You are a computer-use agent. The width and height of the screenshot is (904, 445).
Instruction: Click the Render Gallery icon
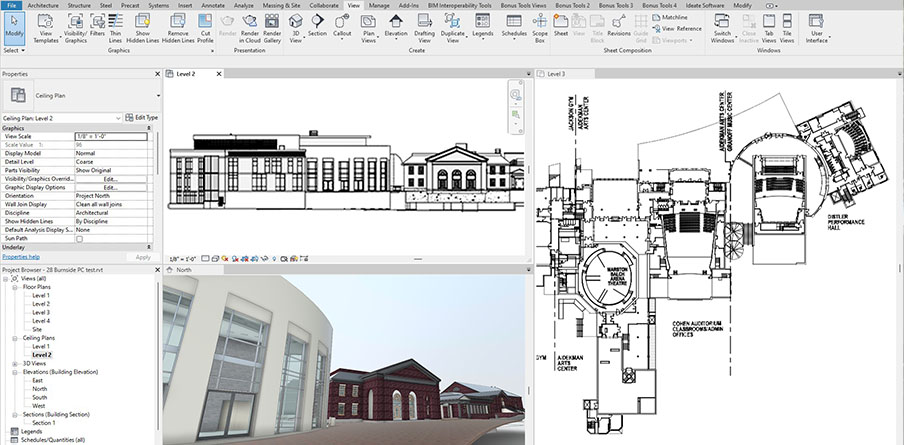(272, 27)
